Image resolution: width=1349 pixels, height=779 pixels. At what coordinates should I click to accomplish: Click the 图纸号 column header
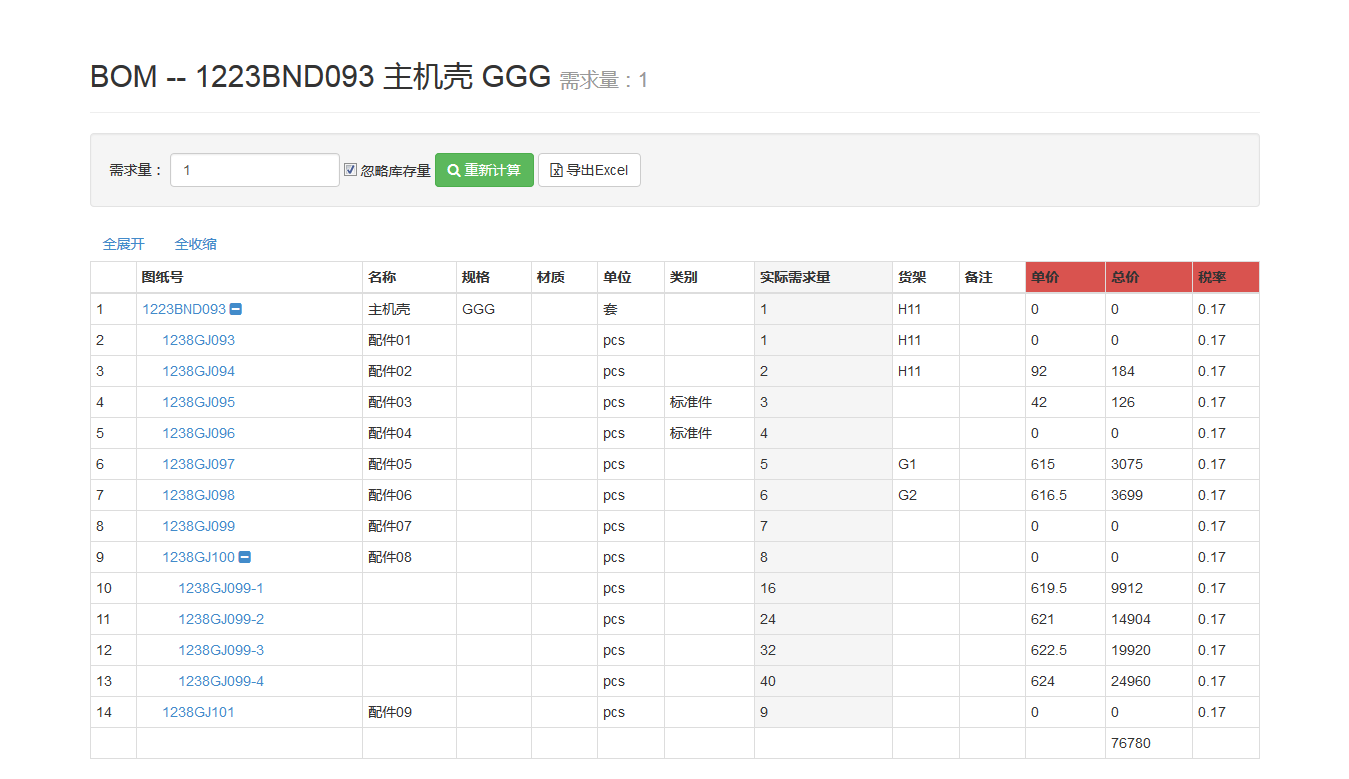(162, 277)
